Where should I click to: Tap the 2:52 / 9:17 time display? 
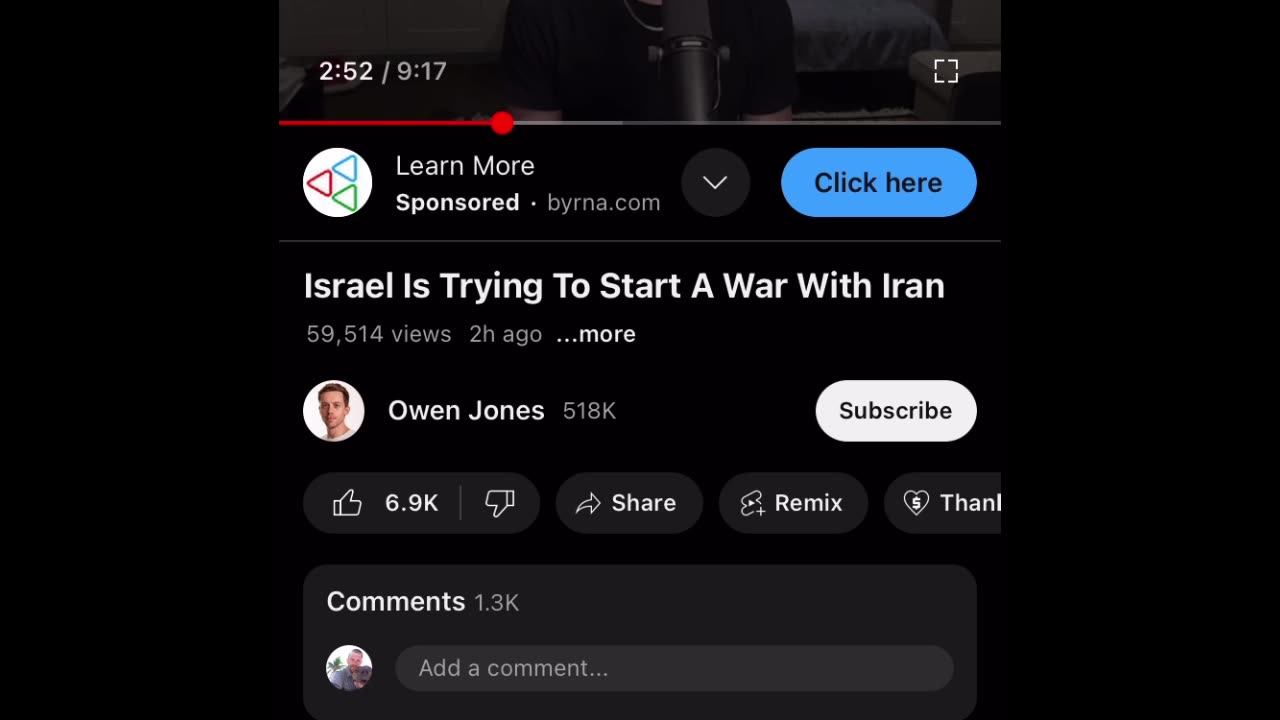(x=383, y=71)
